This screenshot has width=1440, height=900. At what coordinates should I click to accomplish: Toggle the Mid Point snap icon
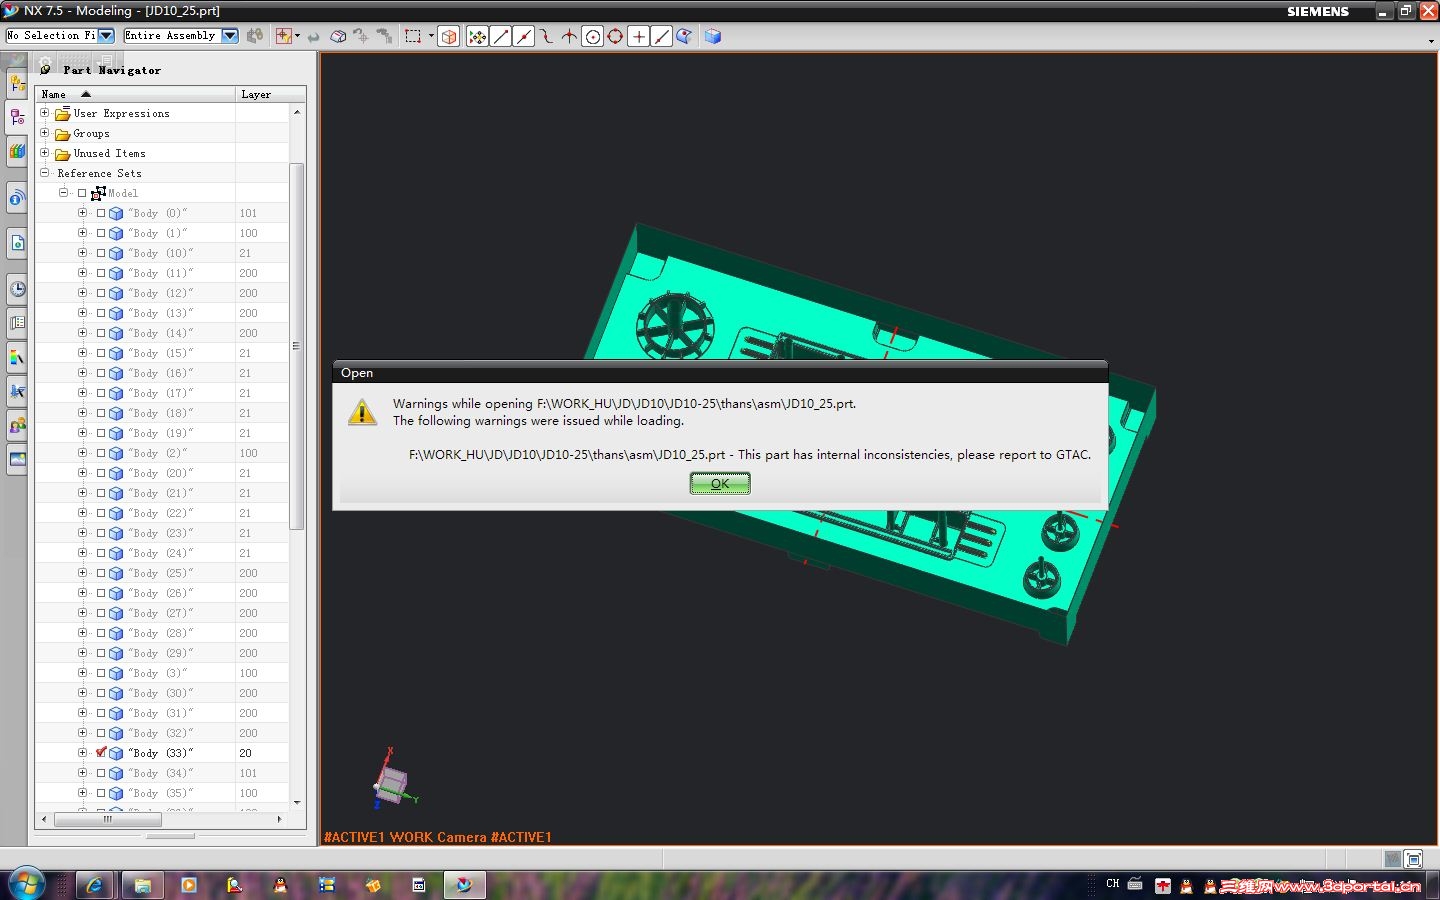[524, 36]
